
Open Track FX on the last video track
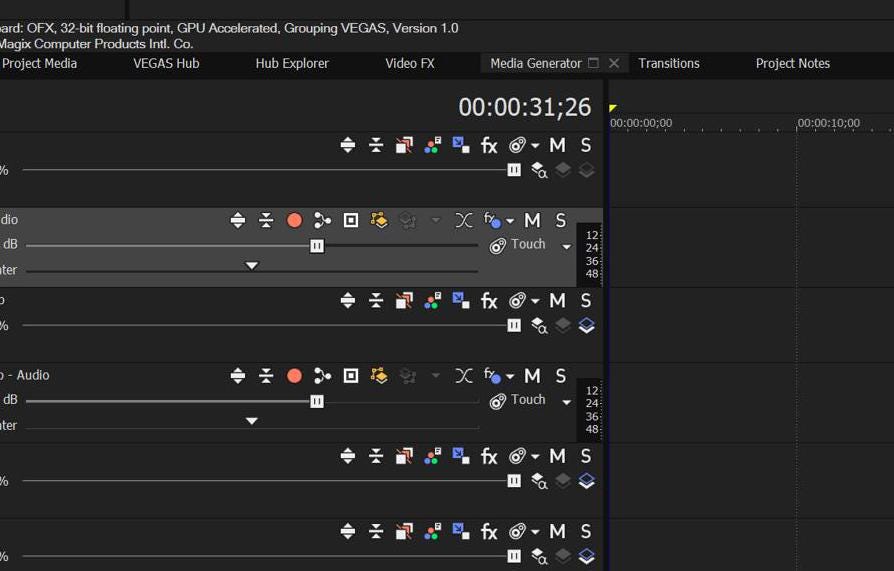pos(489,532)
